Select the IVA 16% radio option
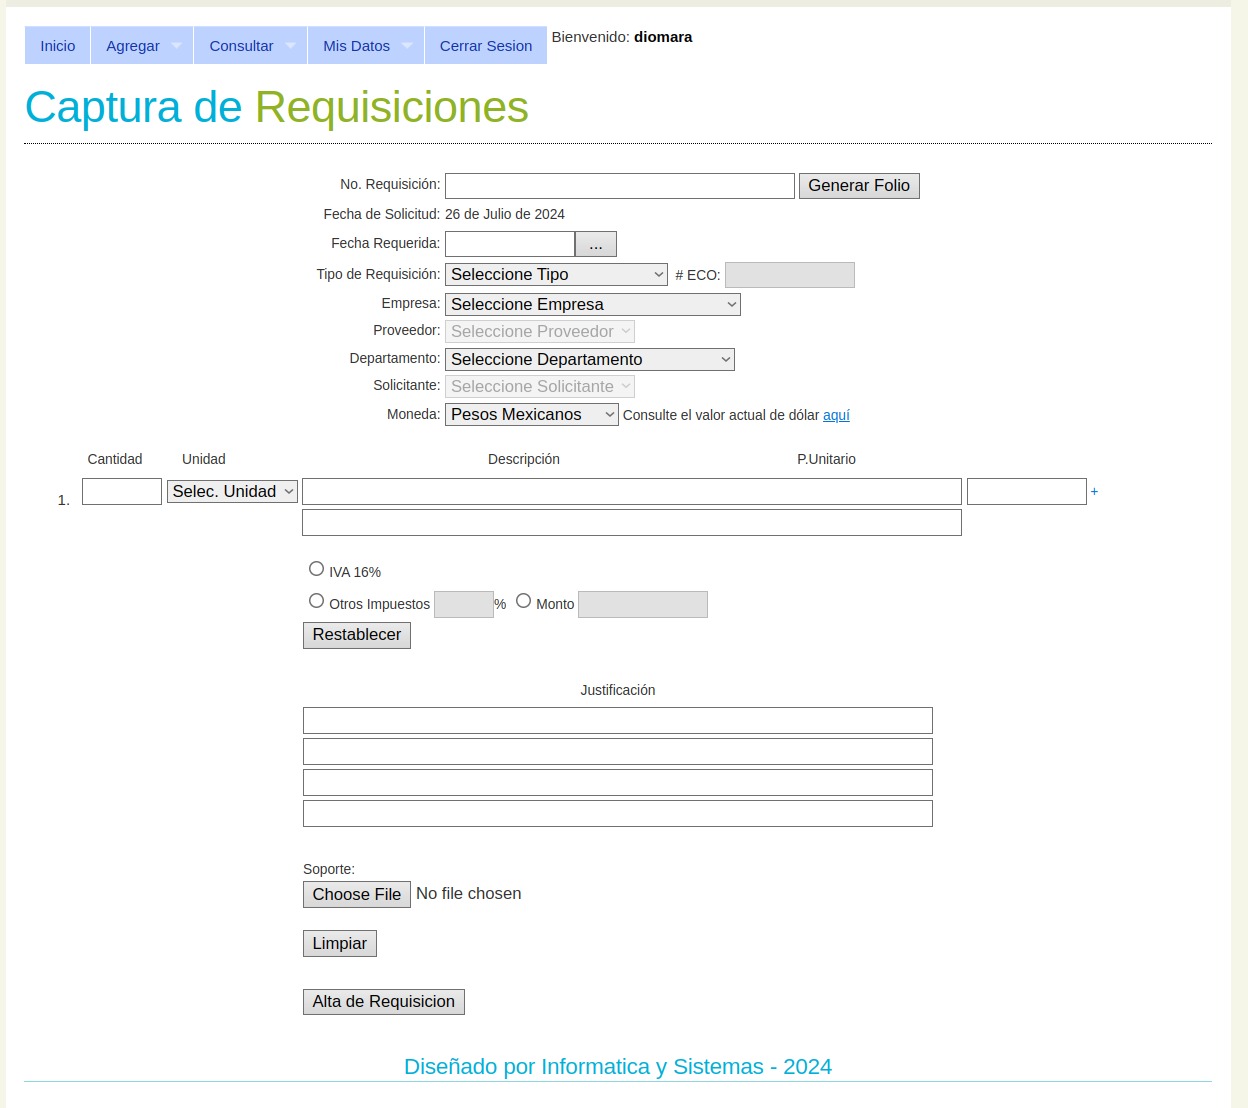The image size is (1248, 1108). tap(316, 569)
